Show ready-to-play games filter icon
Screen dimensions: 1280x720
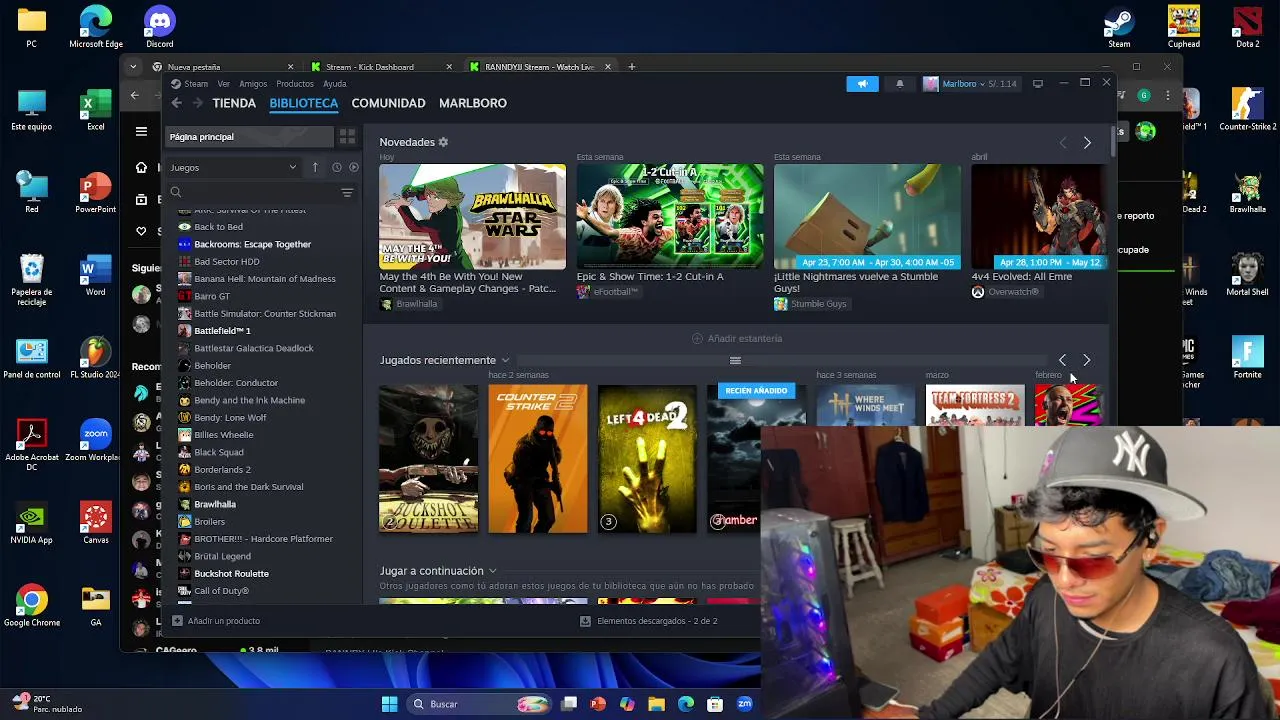353,167
